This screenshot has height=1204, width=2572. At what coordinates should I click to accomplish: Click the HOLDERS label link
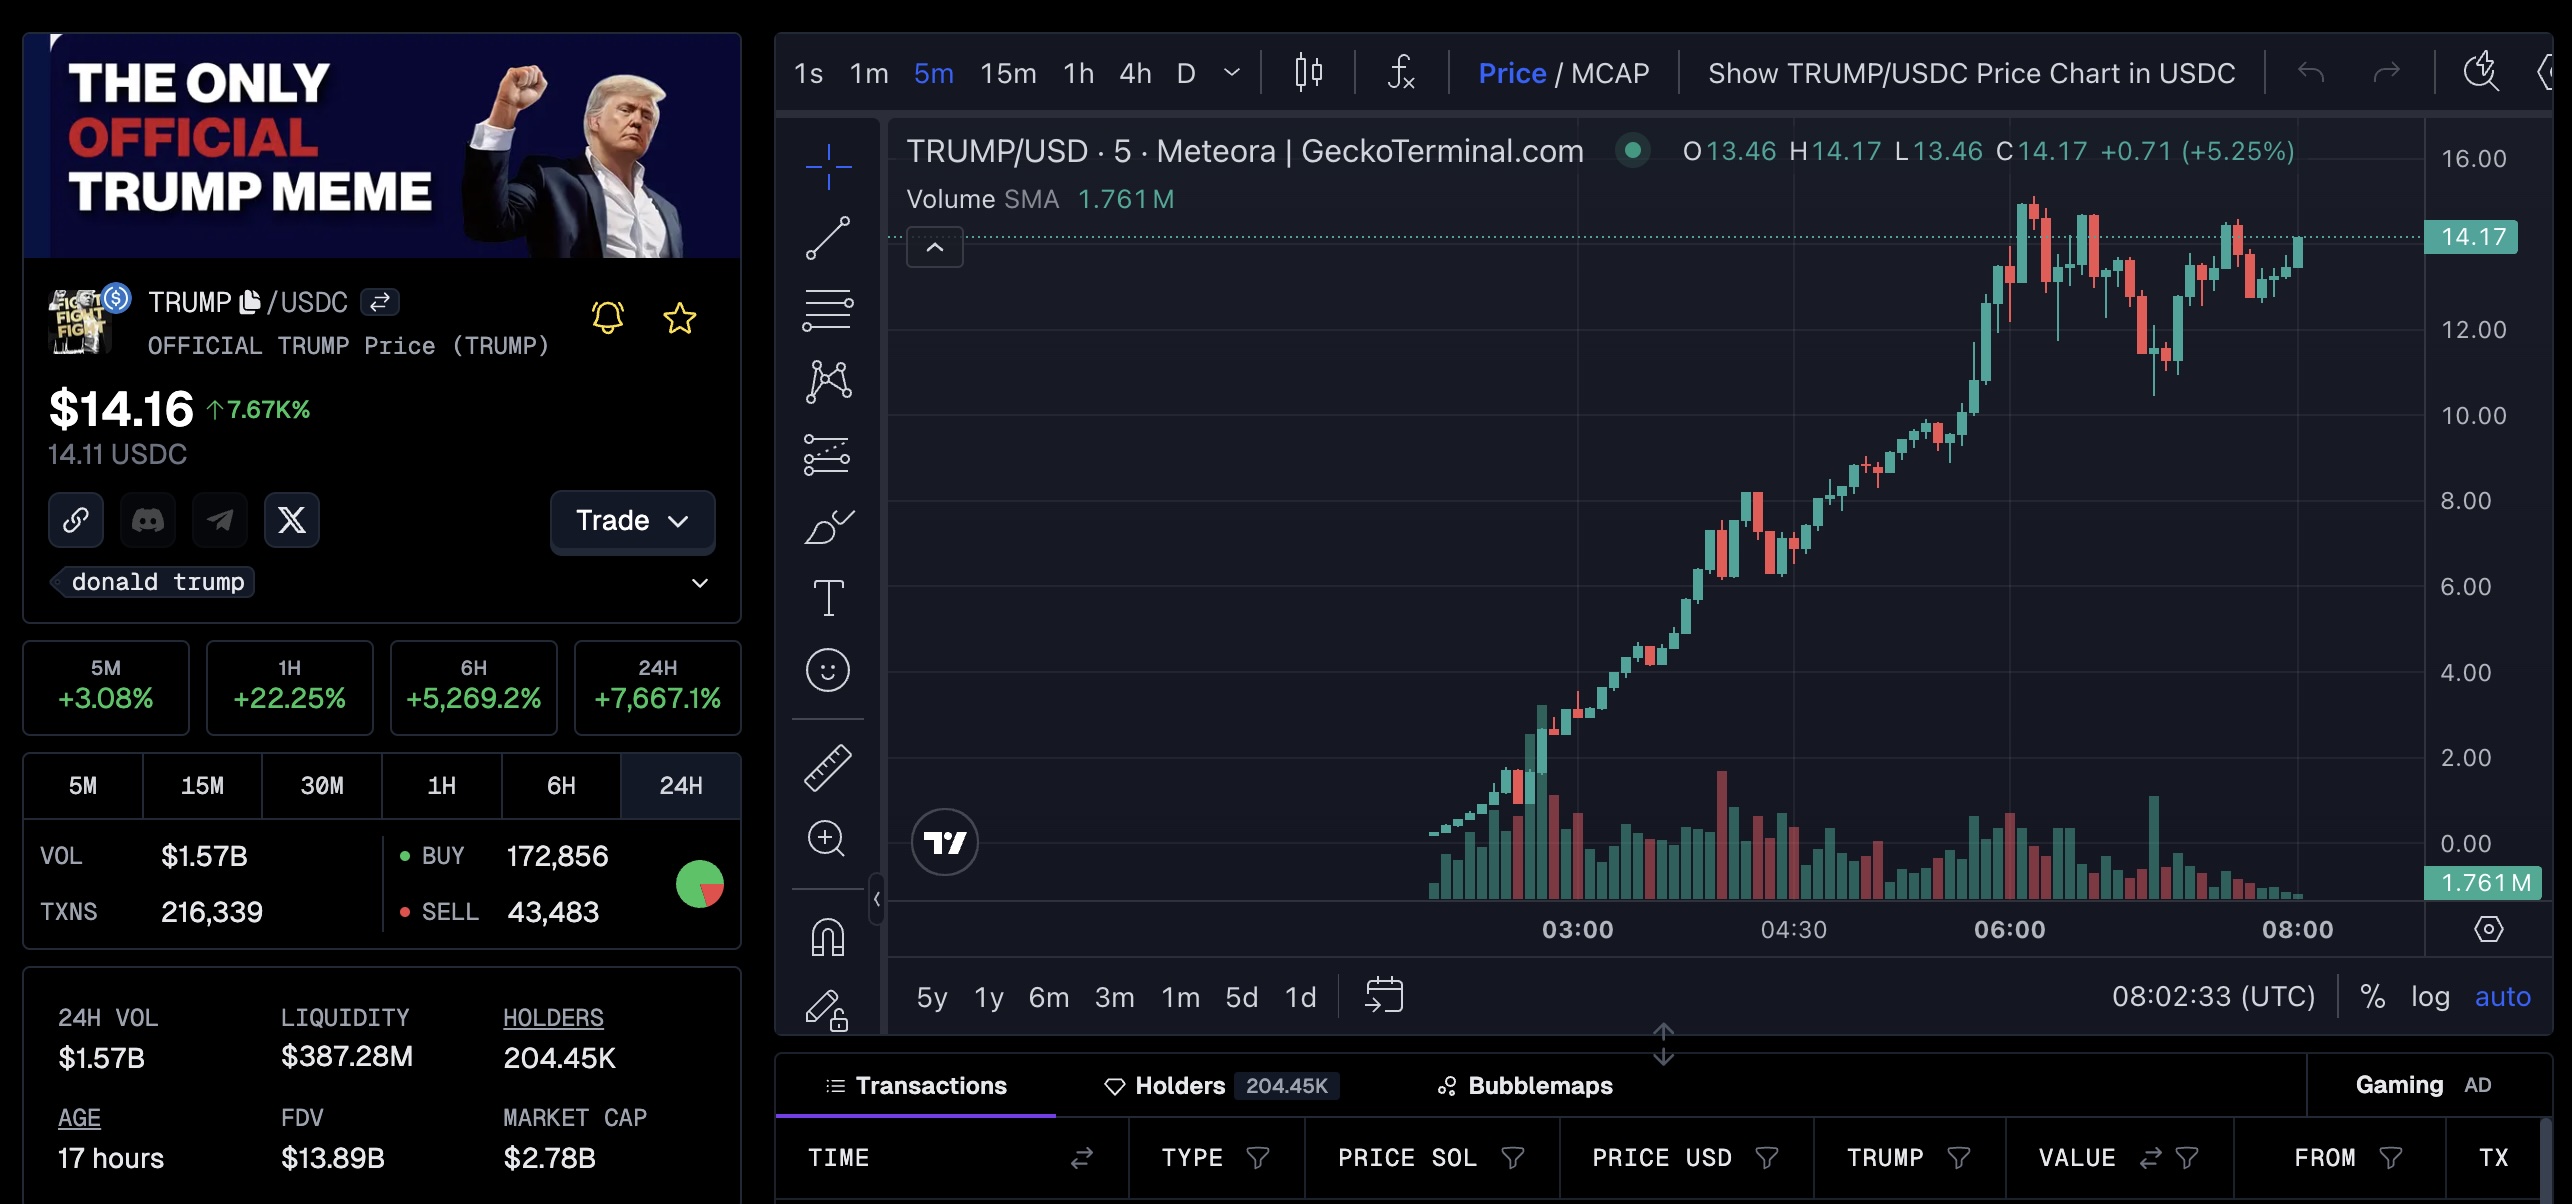point(553,1018)
